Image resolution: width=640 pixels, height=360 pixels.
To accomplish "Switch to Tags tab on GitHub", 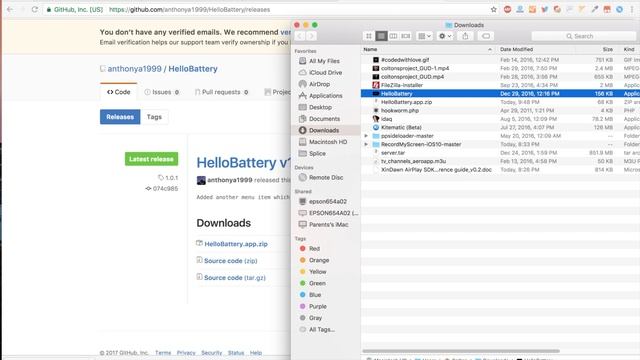I will (154, 117).
